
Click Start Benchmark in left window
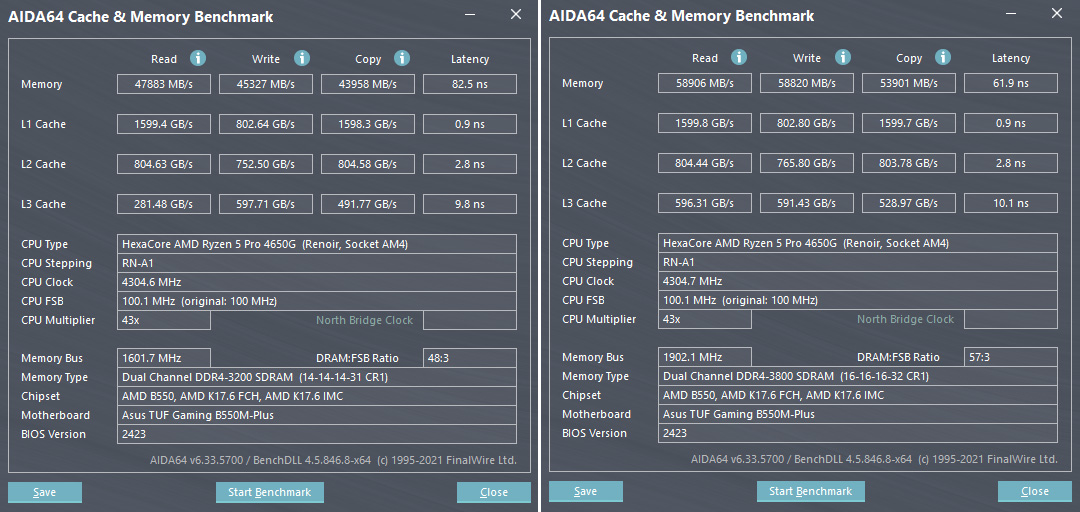click(270, 492)
